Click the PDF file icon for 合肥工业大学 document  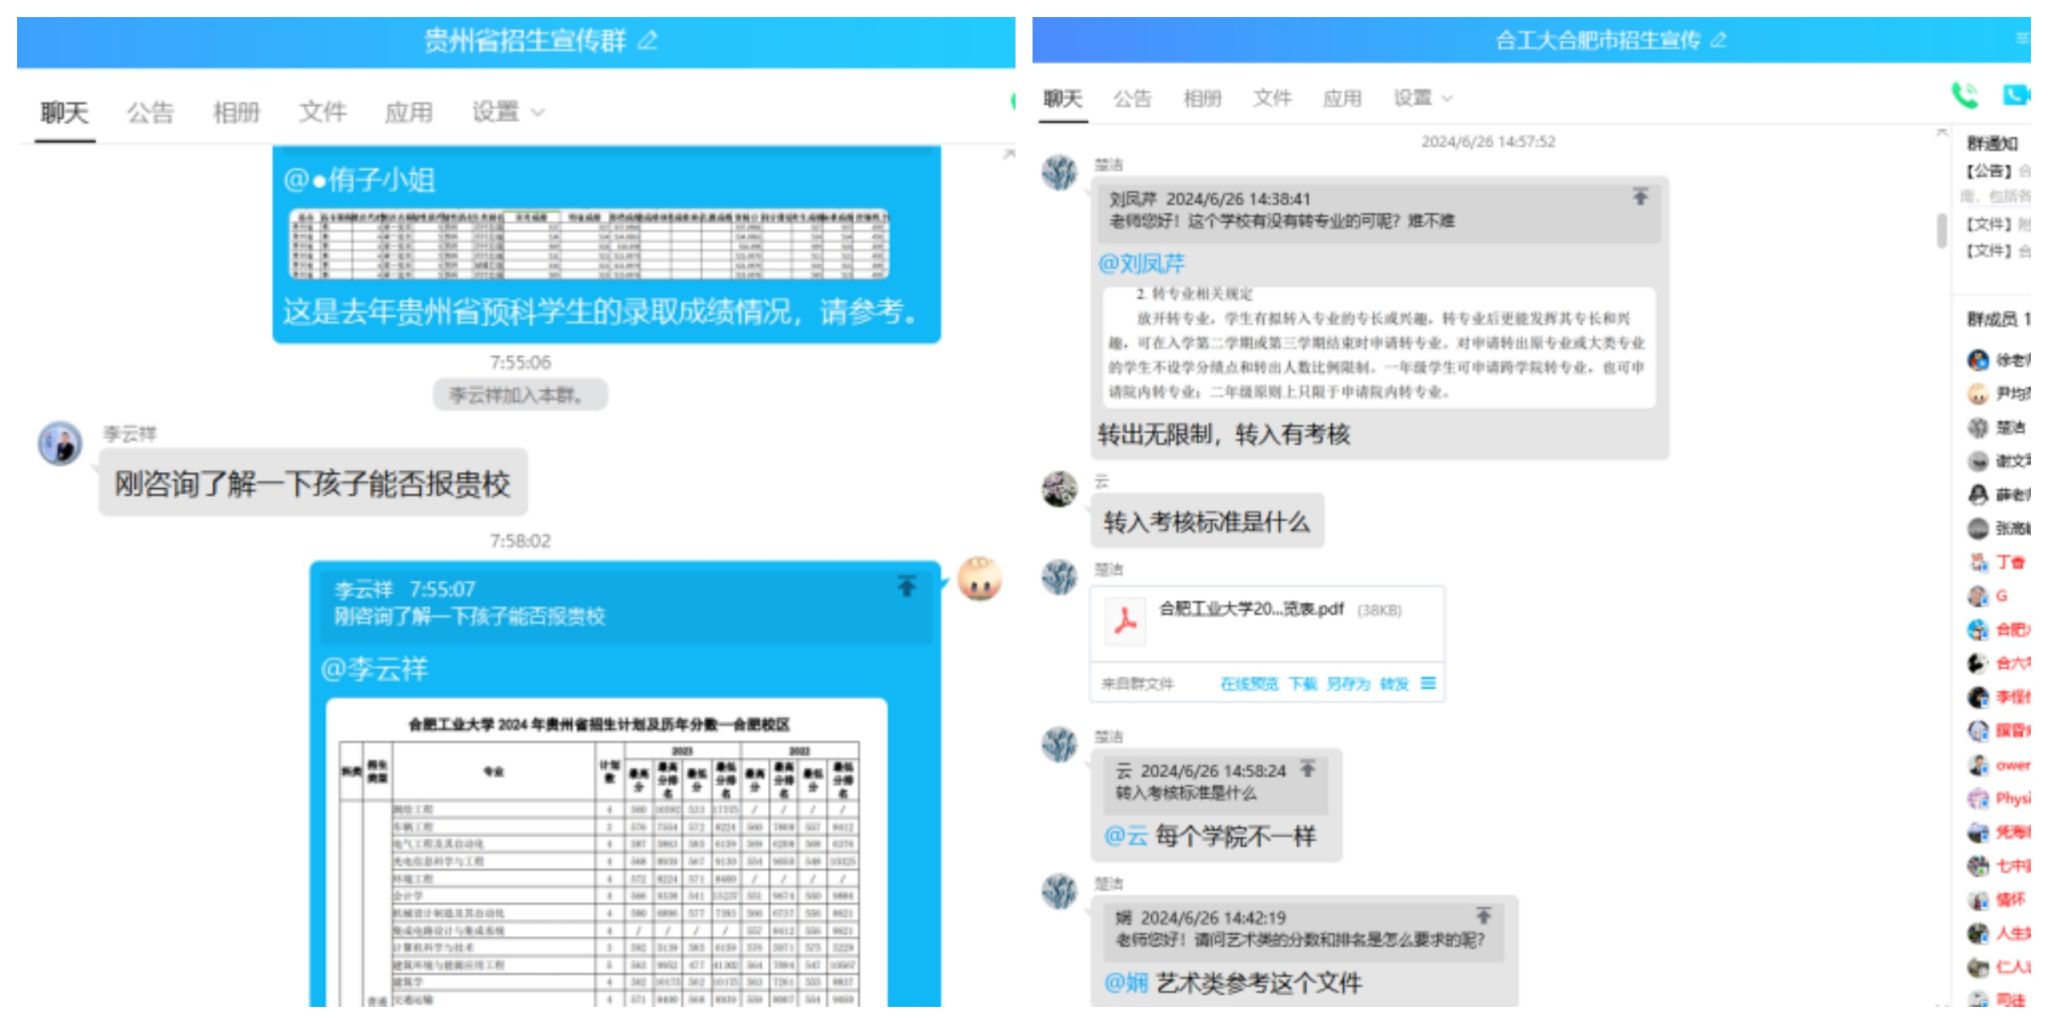[x=1126, y=621]
